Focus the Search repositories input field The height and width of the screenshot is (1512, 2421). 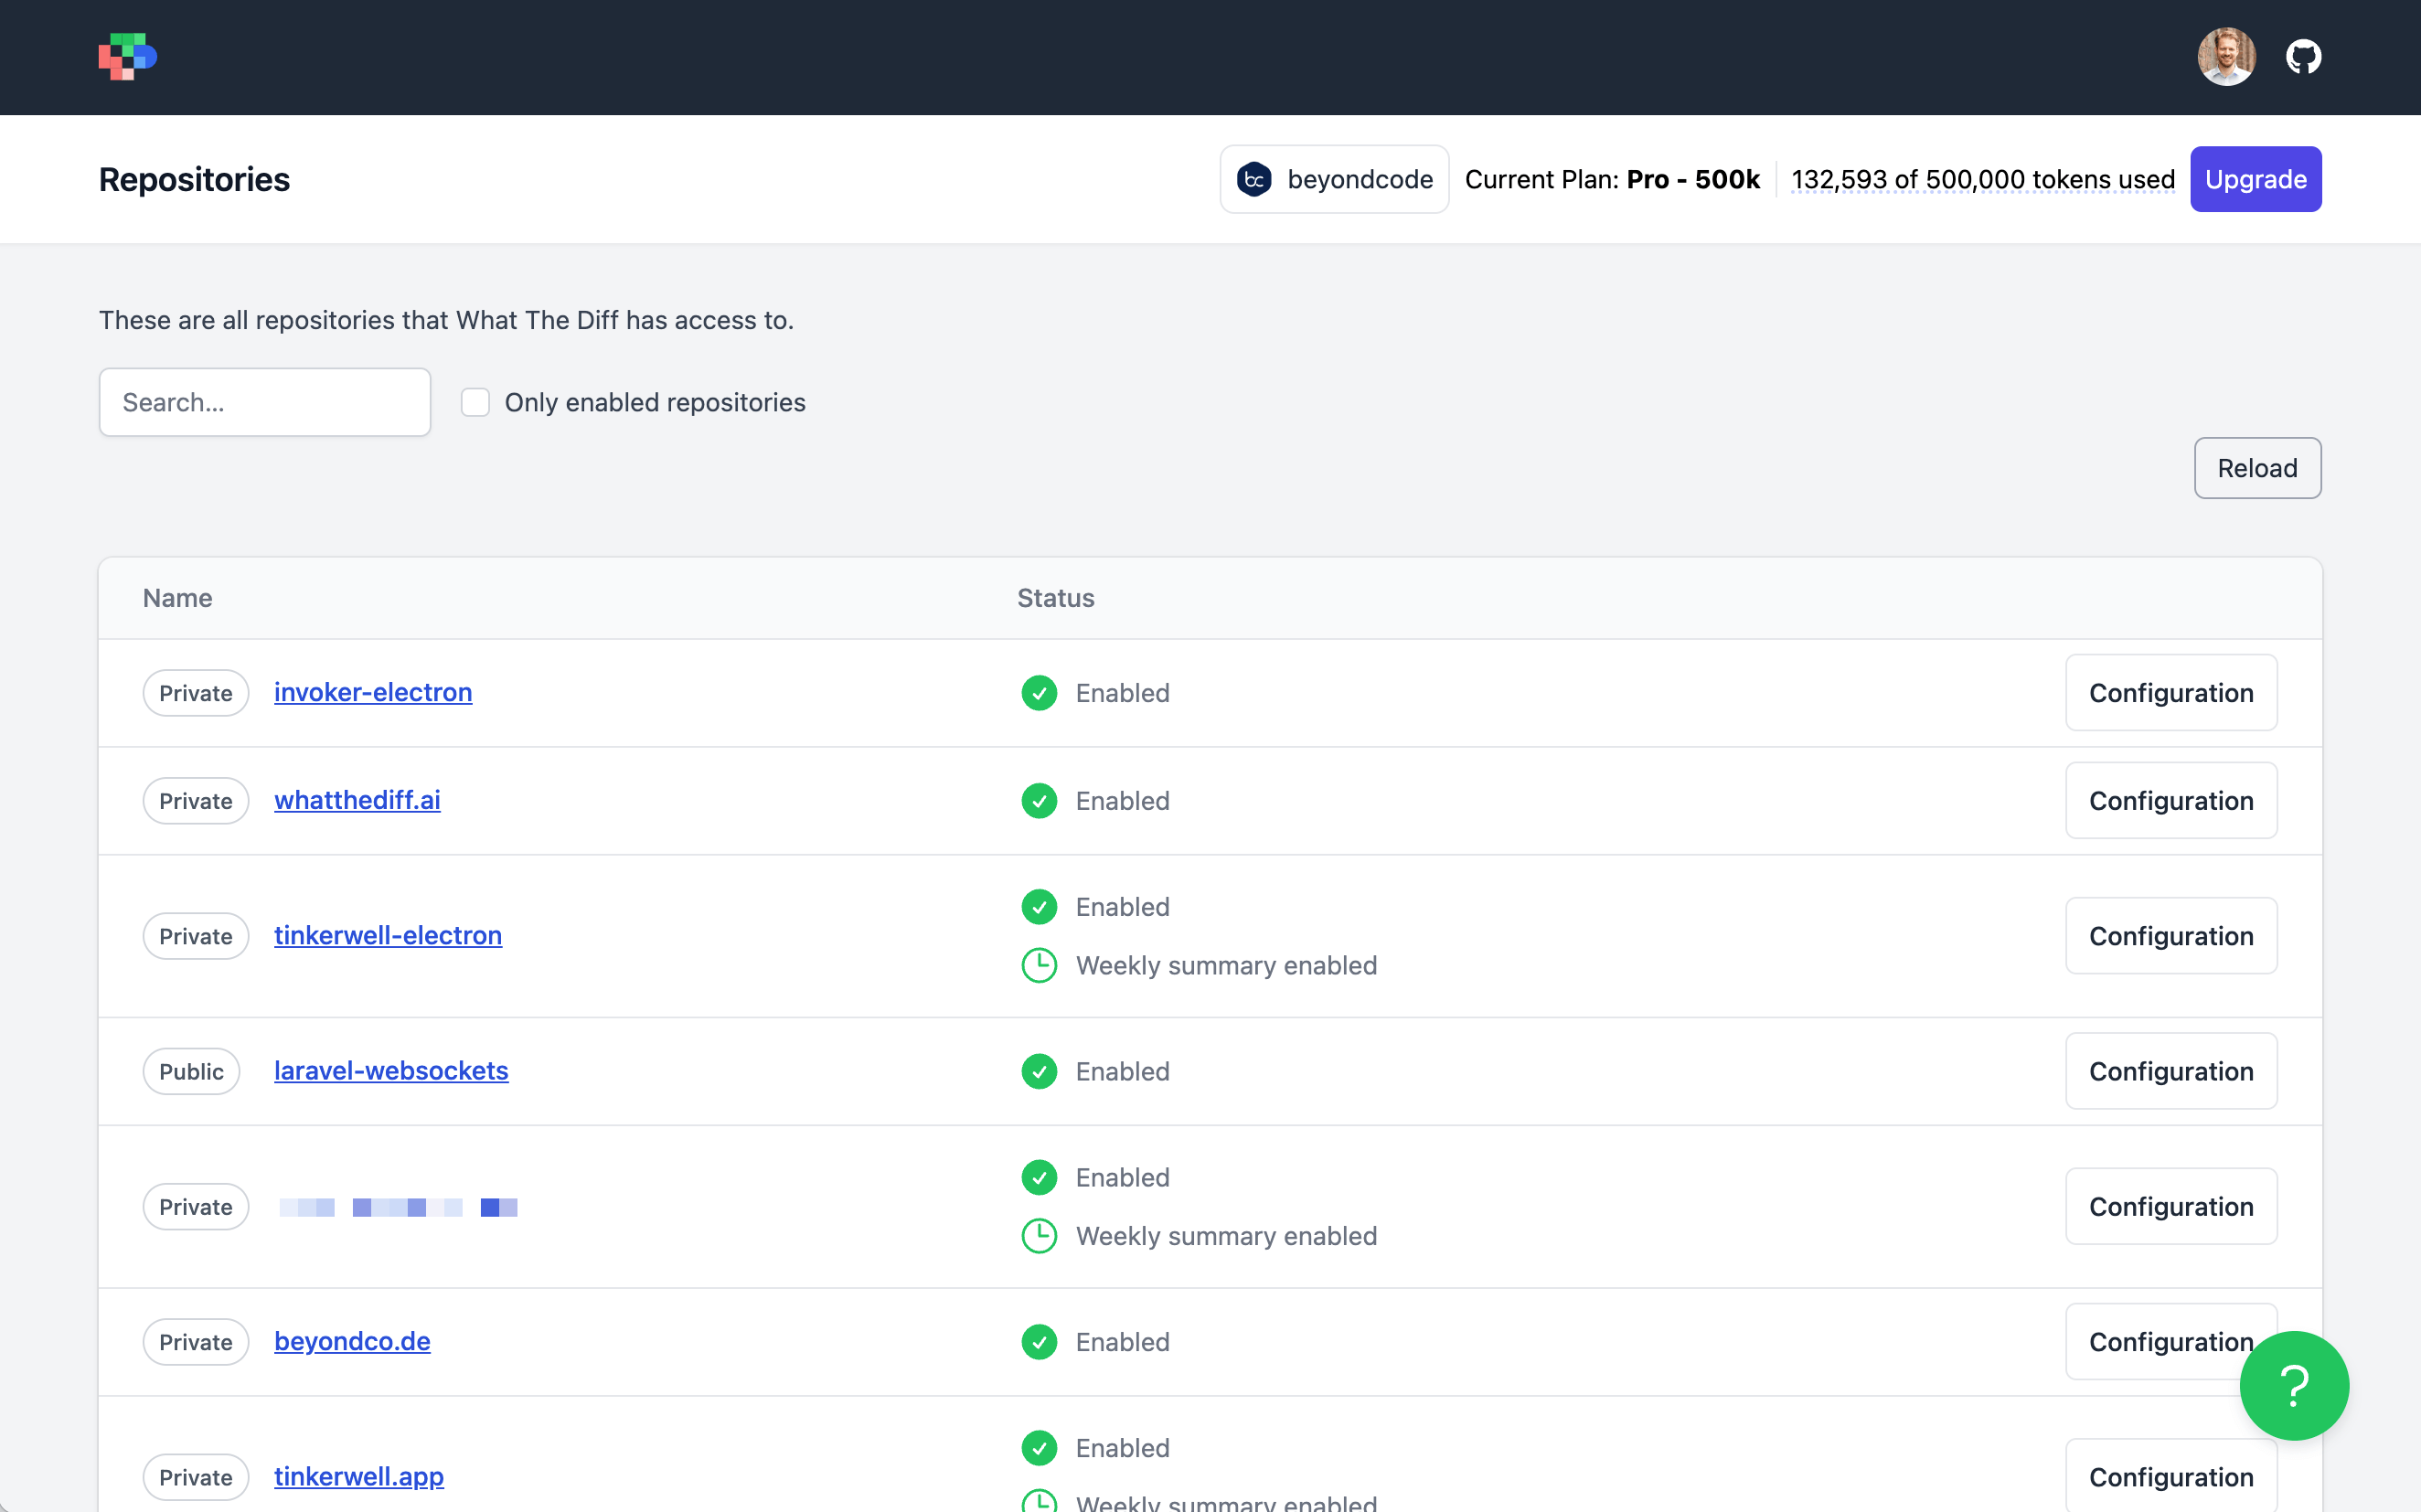pos(265,402)
